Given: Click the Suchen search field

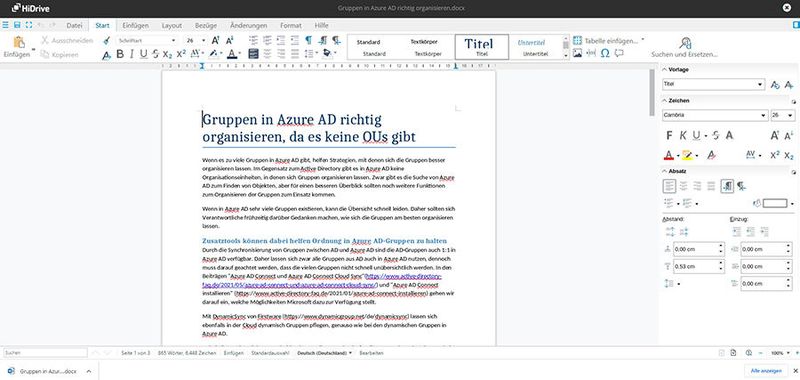Looking at the screenshot, I should (45, 352).
